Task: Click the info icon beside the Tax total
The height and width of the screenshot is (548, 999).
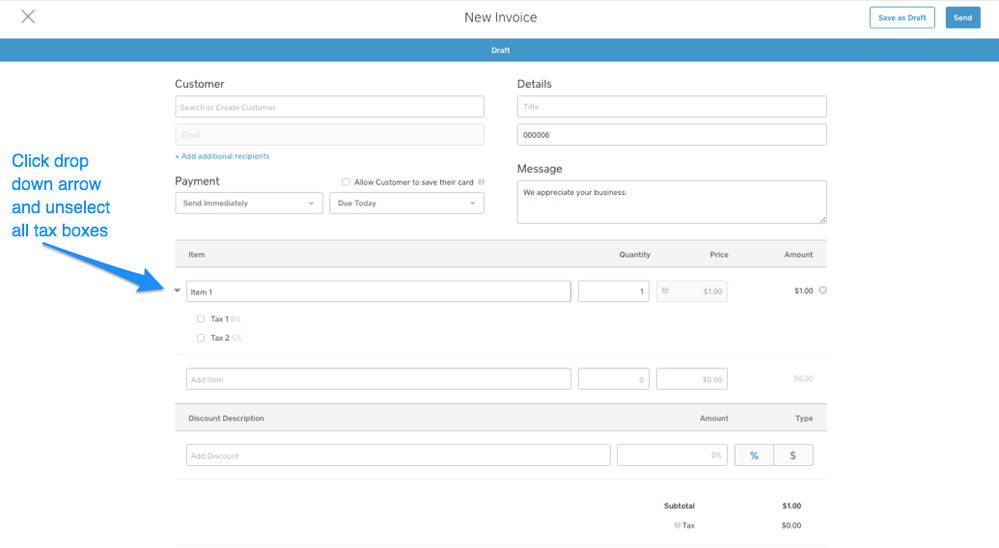Action: coord(677,525)
